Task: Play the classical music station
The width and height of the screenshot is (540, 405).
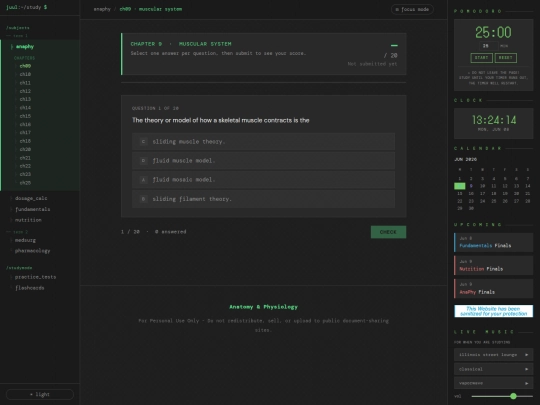Action: pyautogui.click(x=493, y=369)
